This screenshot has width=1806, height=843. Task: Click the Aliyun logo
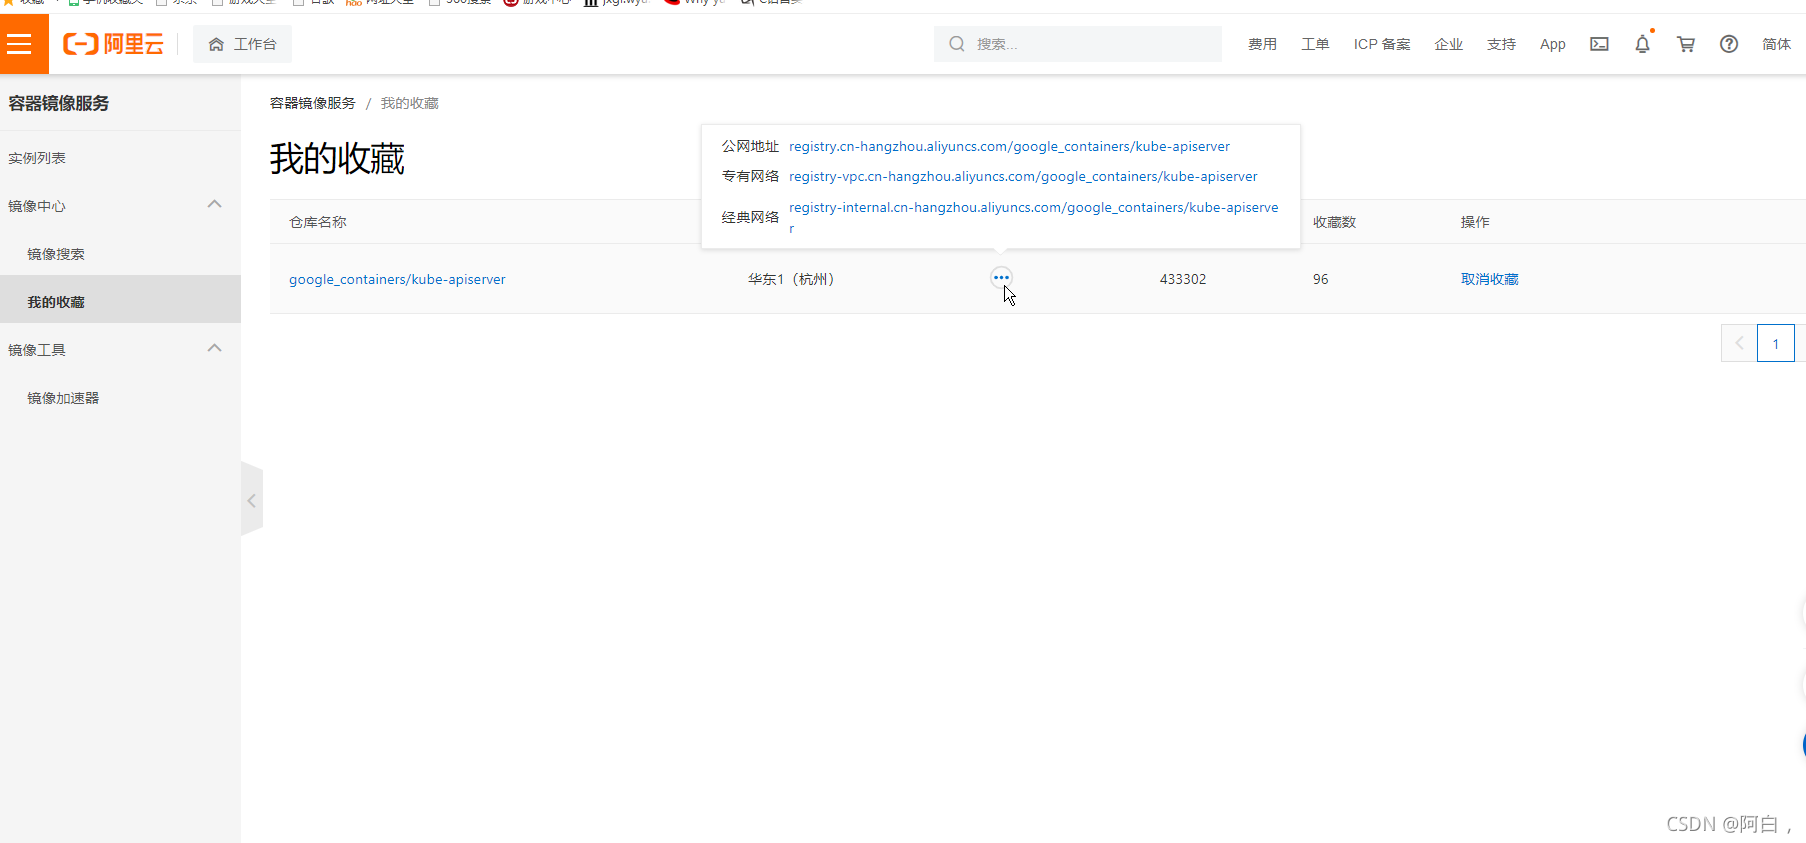113,44
